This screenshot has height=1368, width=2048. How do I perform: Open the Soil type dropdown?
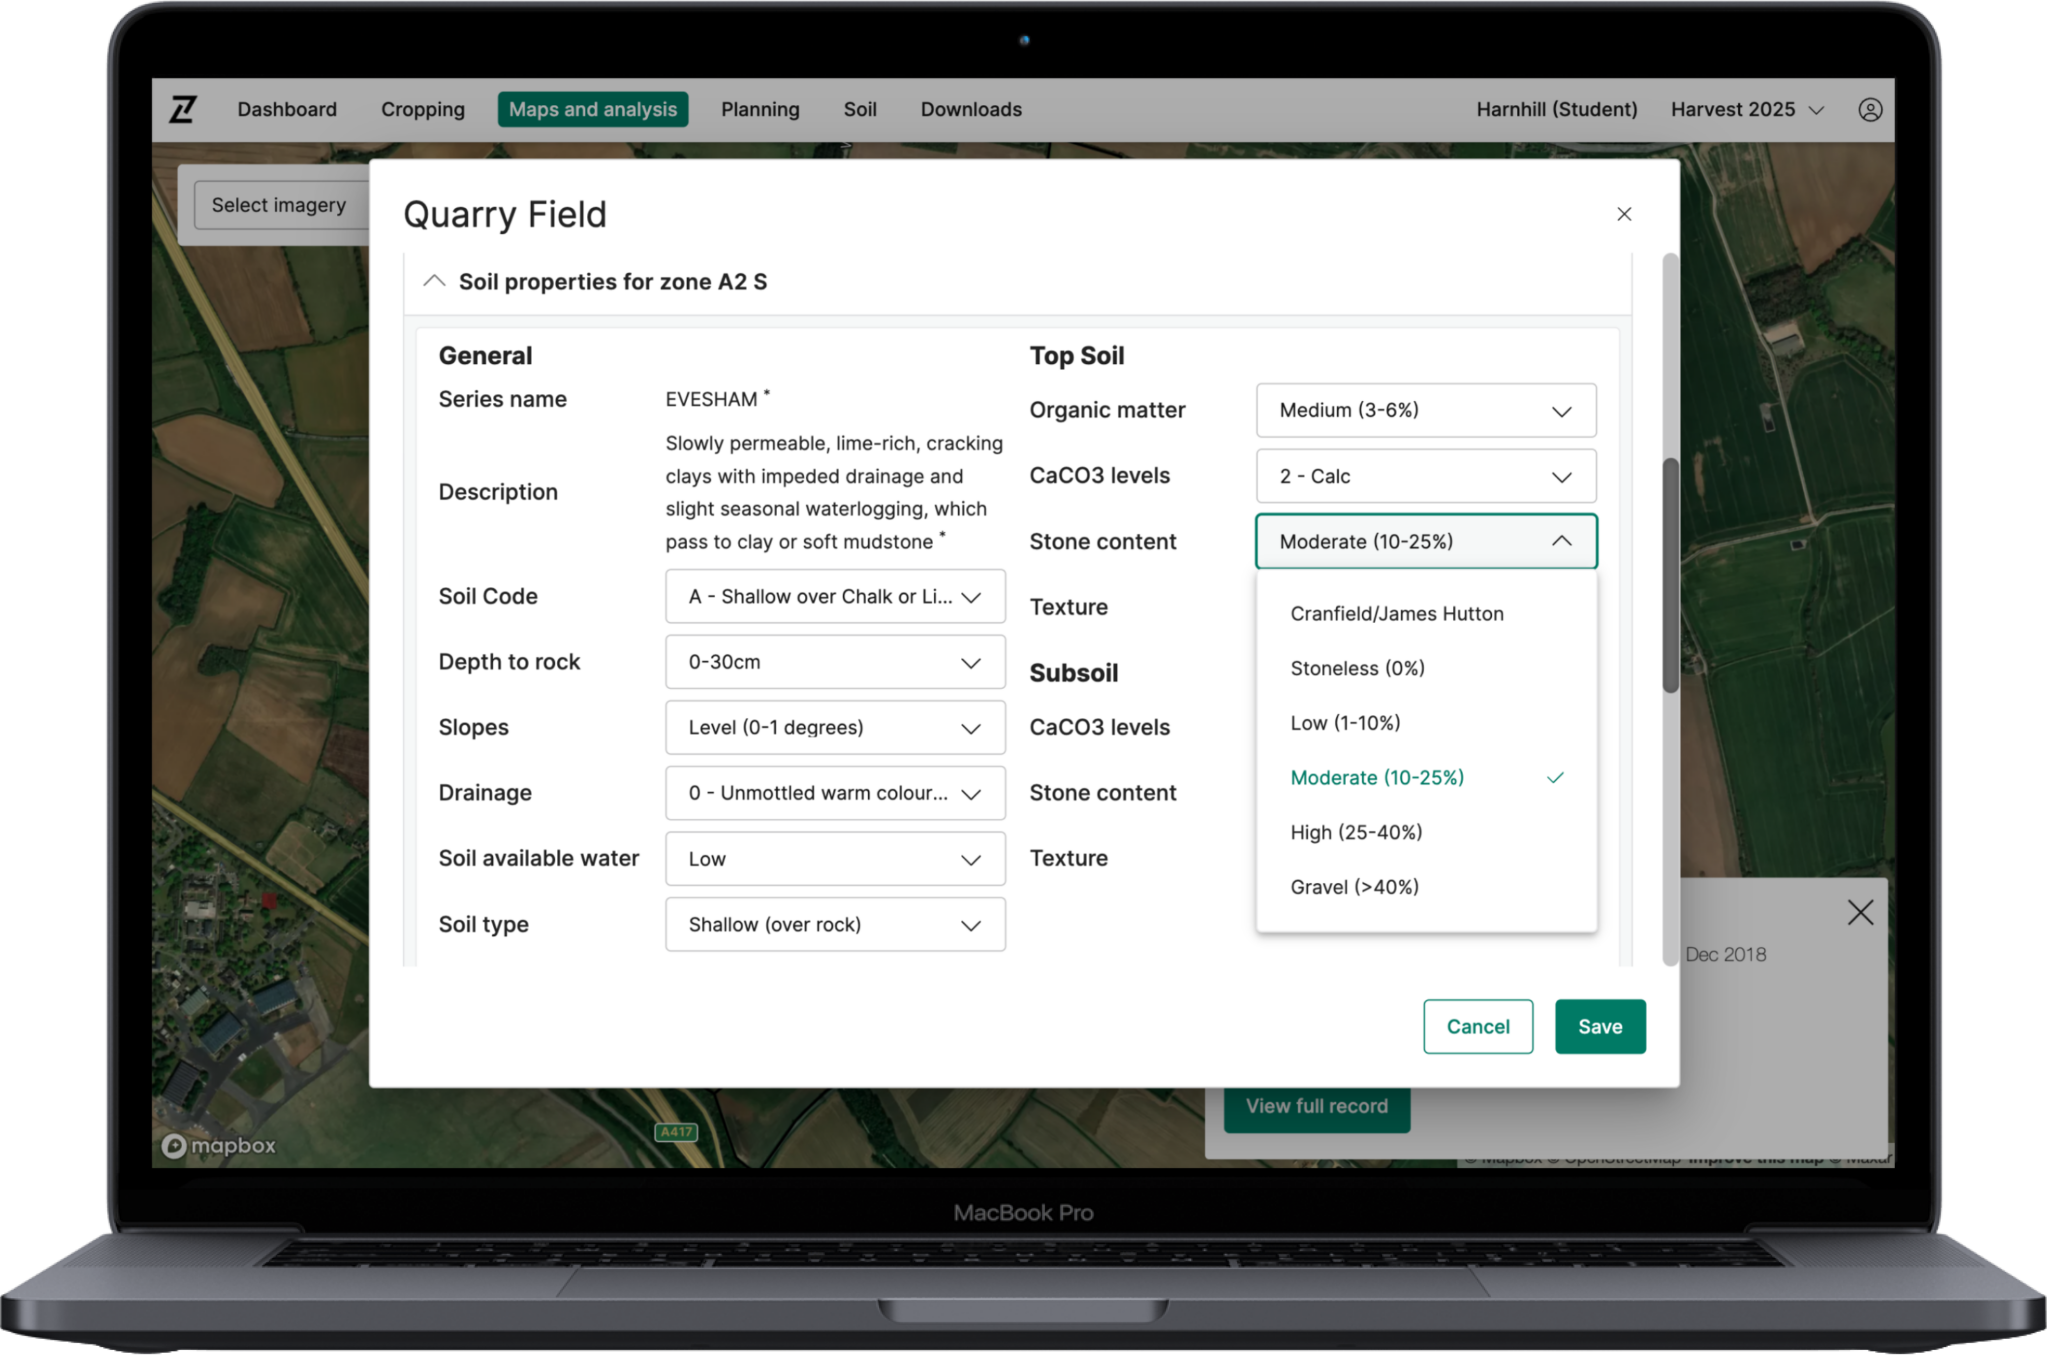coord(835,924)
